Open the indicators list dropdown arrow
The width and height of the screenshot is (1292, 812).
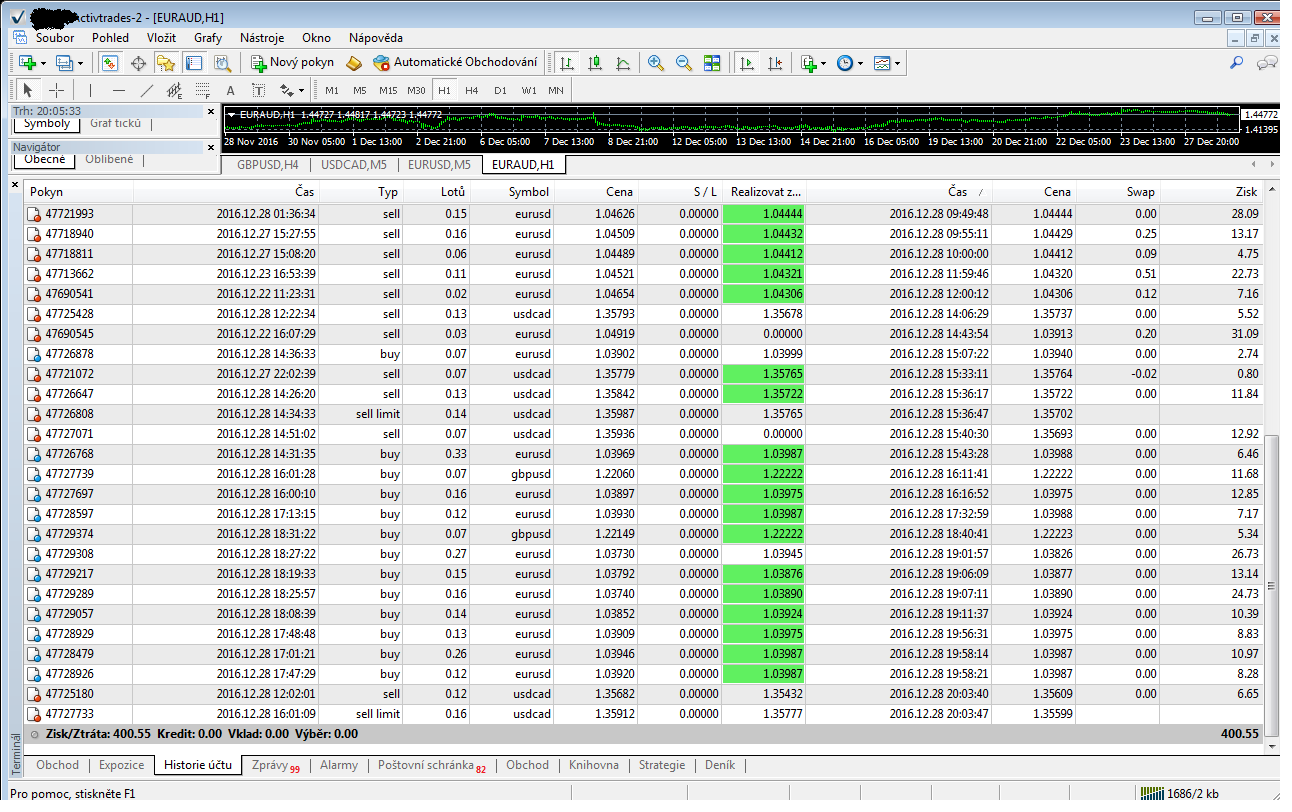(823, 63)
